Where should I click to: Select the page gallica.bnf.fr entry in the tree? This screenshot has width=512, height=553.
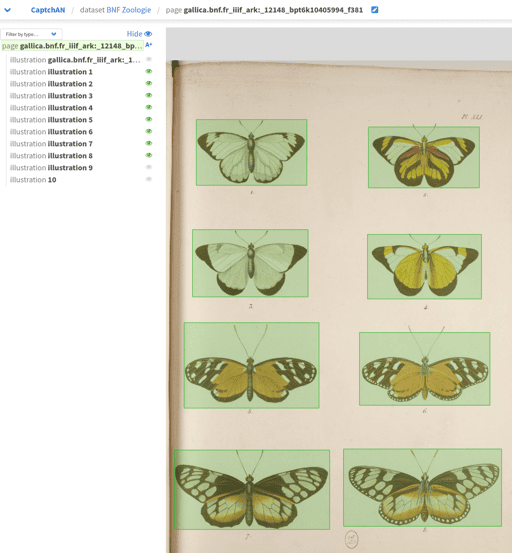(72, 46)
